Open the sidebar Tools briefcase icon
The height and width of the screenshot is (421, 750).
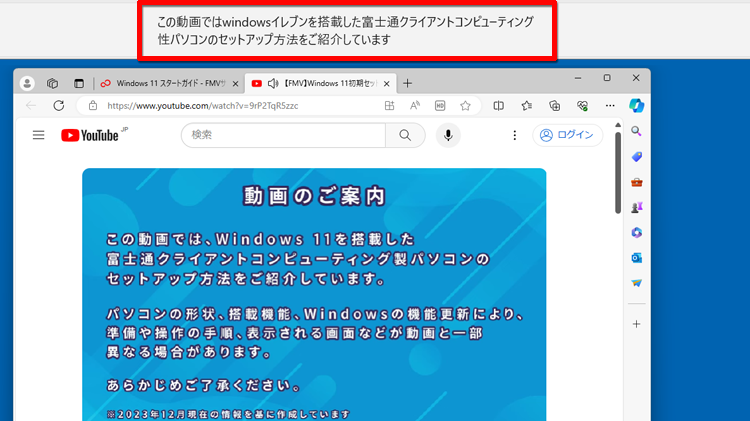tap(636, 182)
